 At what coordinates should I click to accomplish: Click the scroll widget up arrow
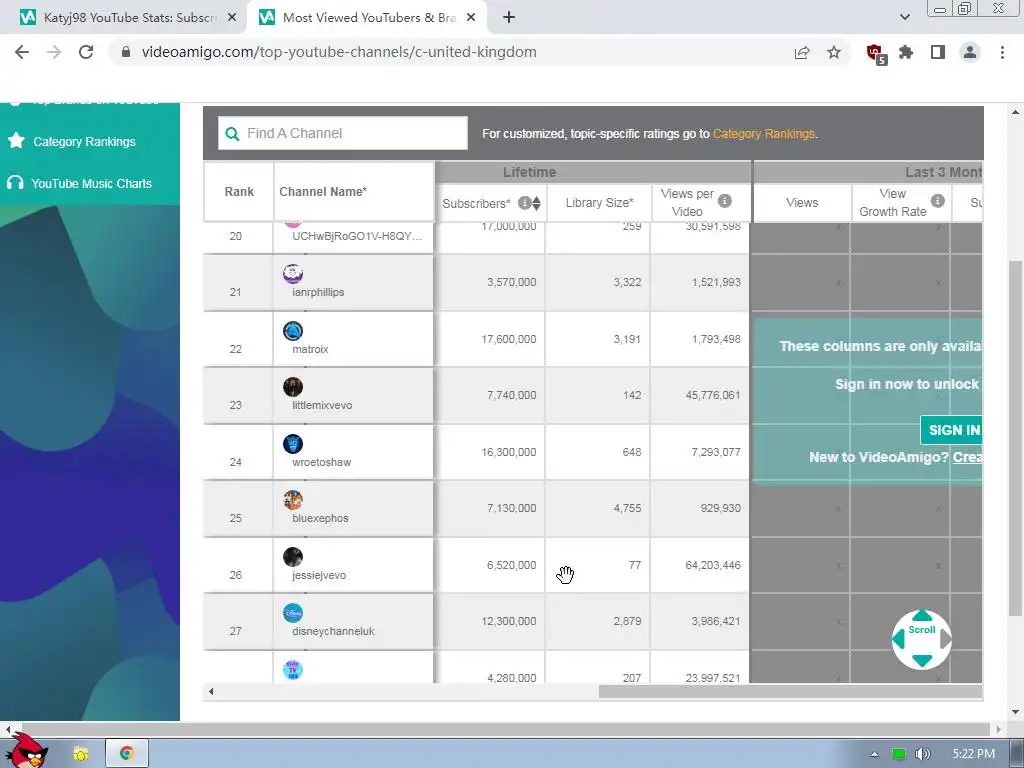[921, 616]
